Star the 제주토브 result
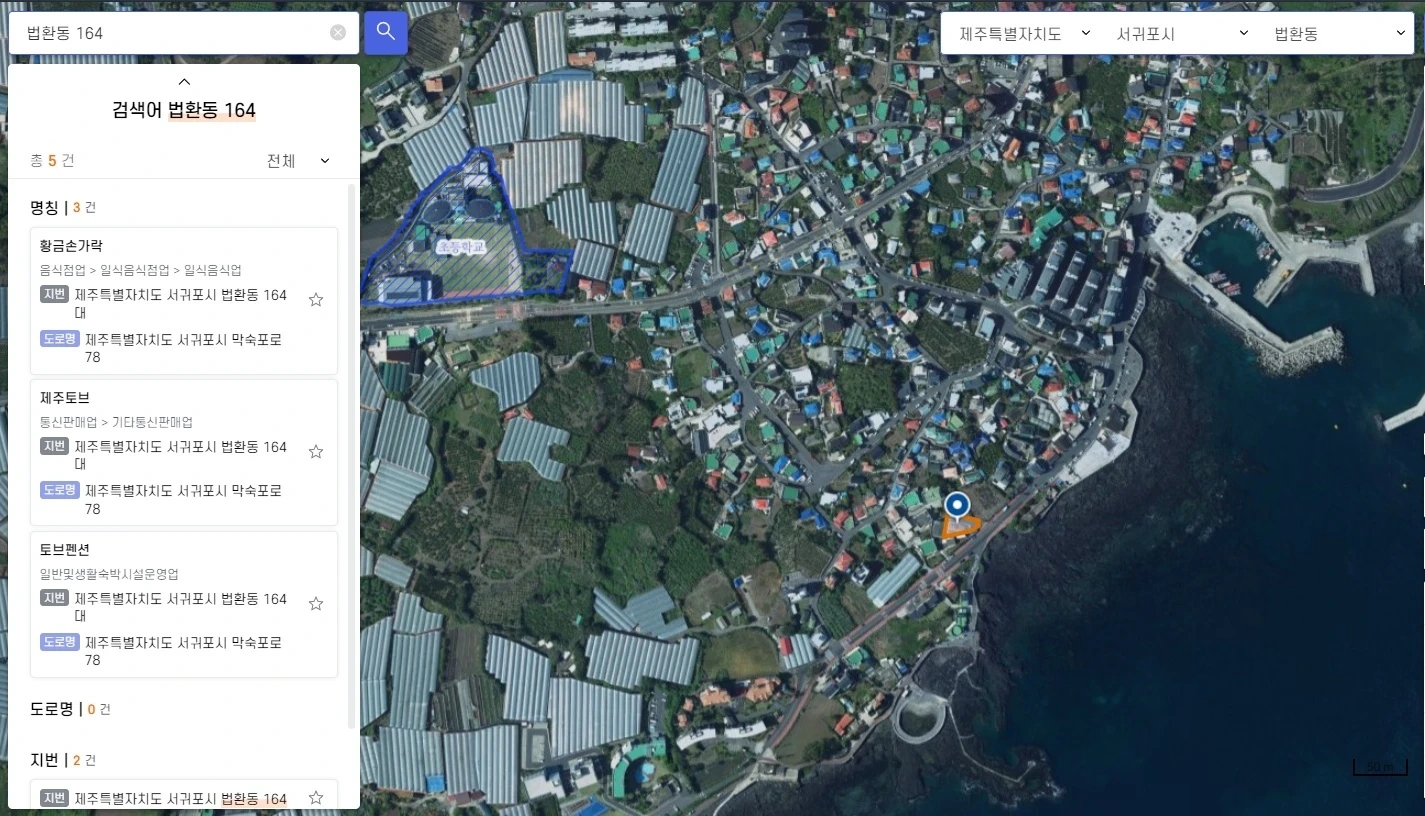 tap(316, 452)
